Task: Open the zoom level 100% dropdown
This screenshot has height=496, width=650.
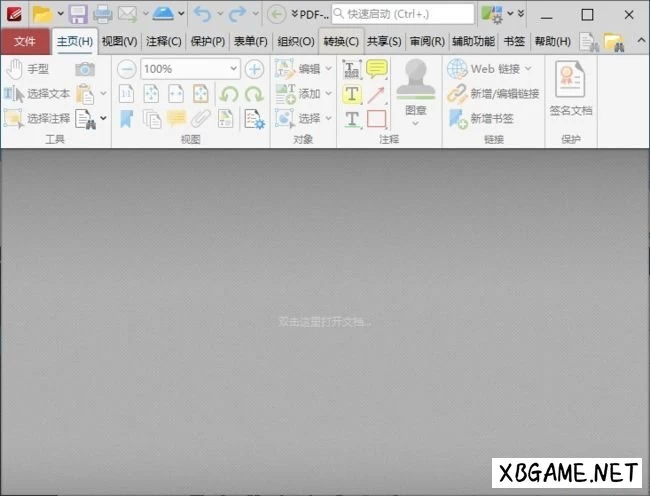Action: (x=233, y=69)
